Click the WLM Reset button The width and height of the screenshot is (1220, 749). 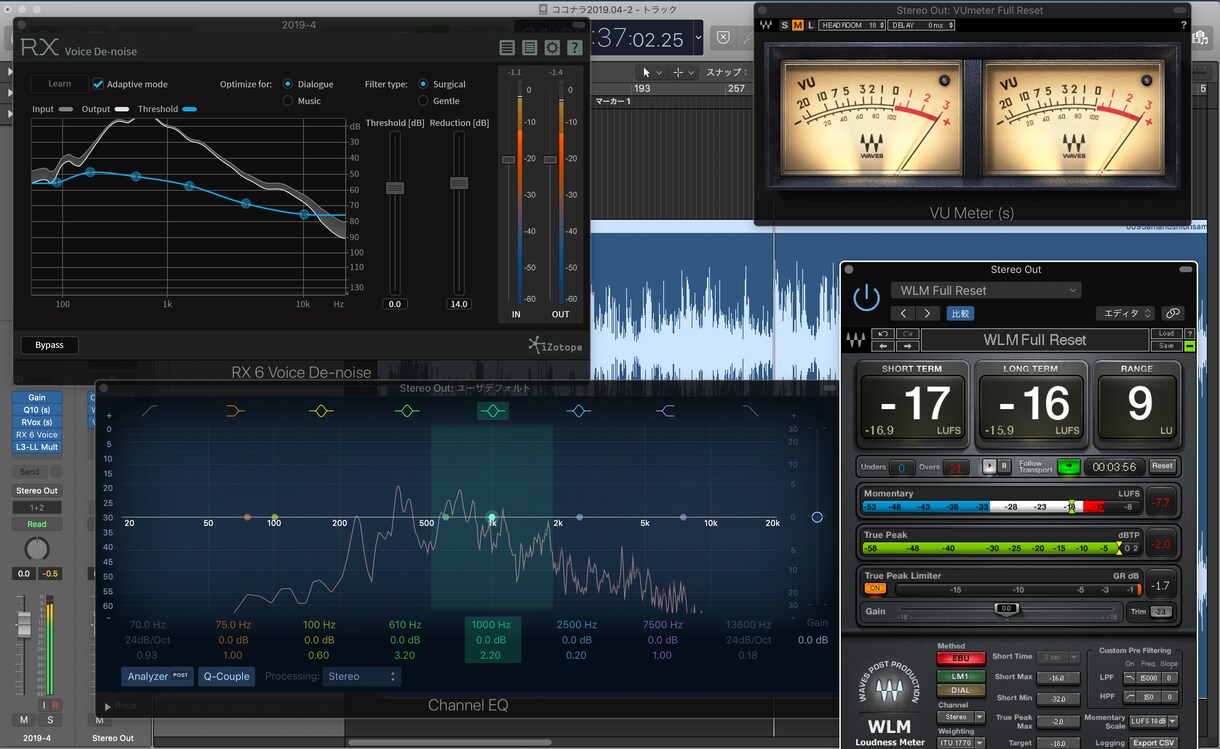1162,466
